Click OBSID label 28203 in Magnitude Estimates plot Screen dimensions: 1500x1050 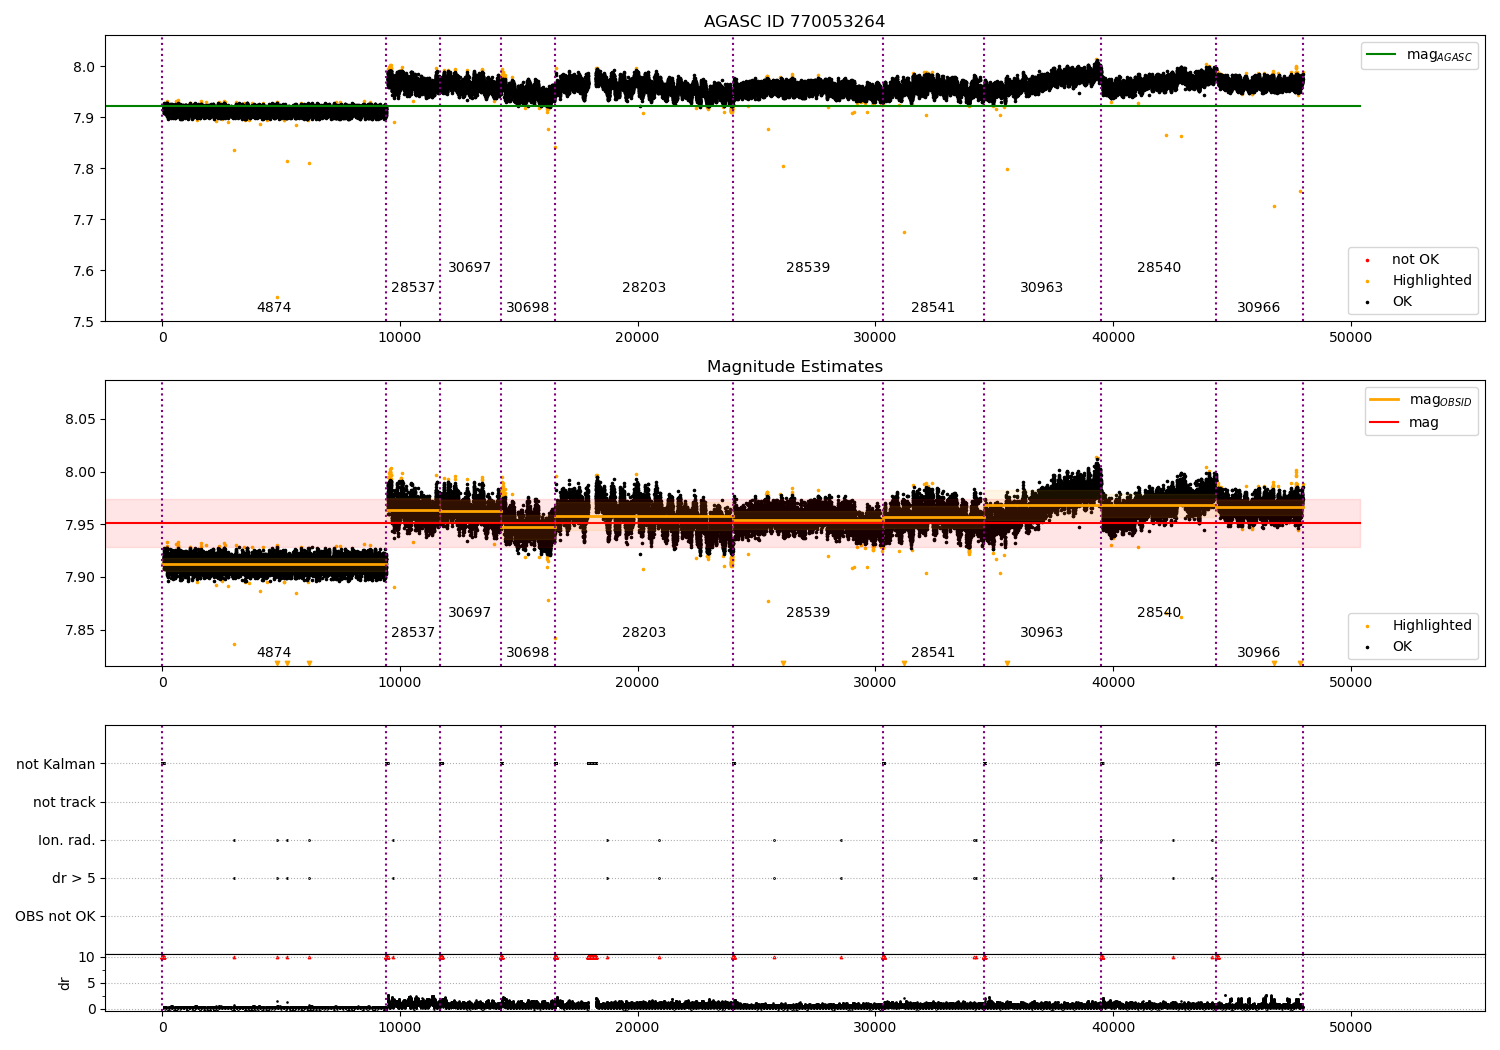644,633
